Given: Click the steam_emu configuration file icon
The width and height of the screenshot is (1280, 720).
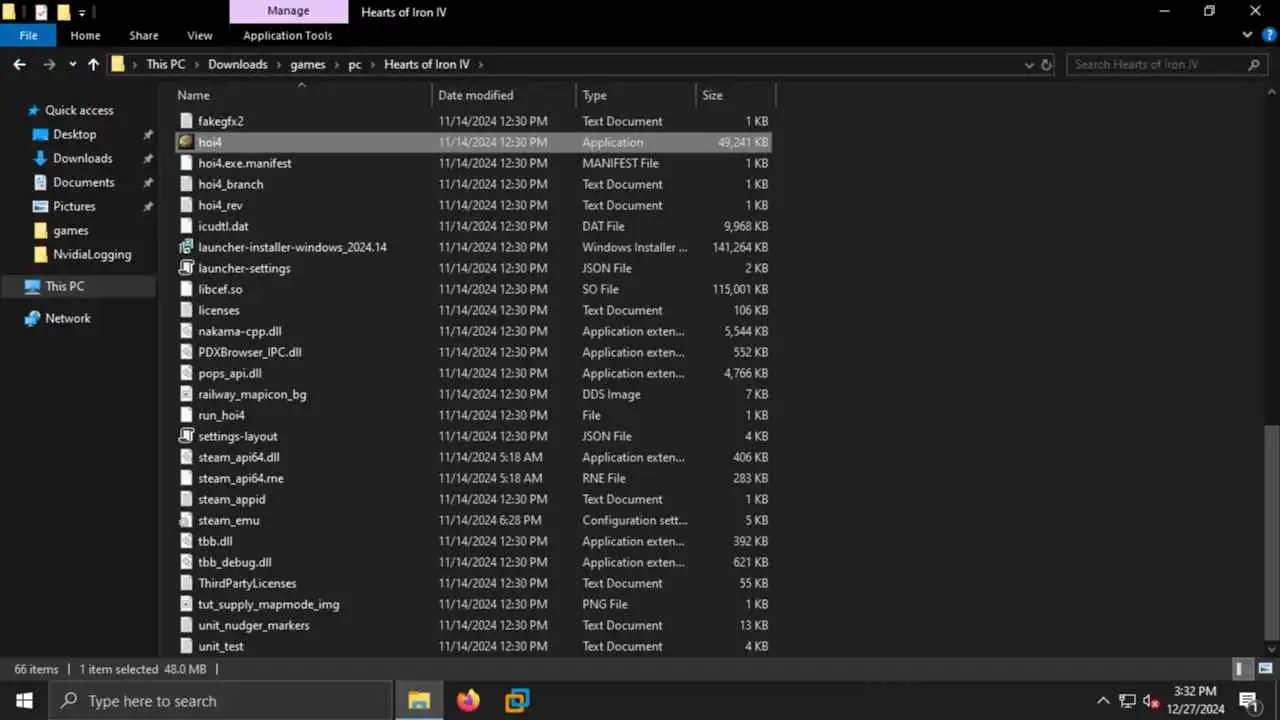Looking at the screenshot, I should click(x=186, y=520).
